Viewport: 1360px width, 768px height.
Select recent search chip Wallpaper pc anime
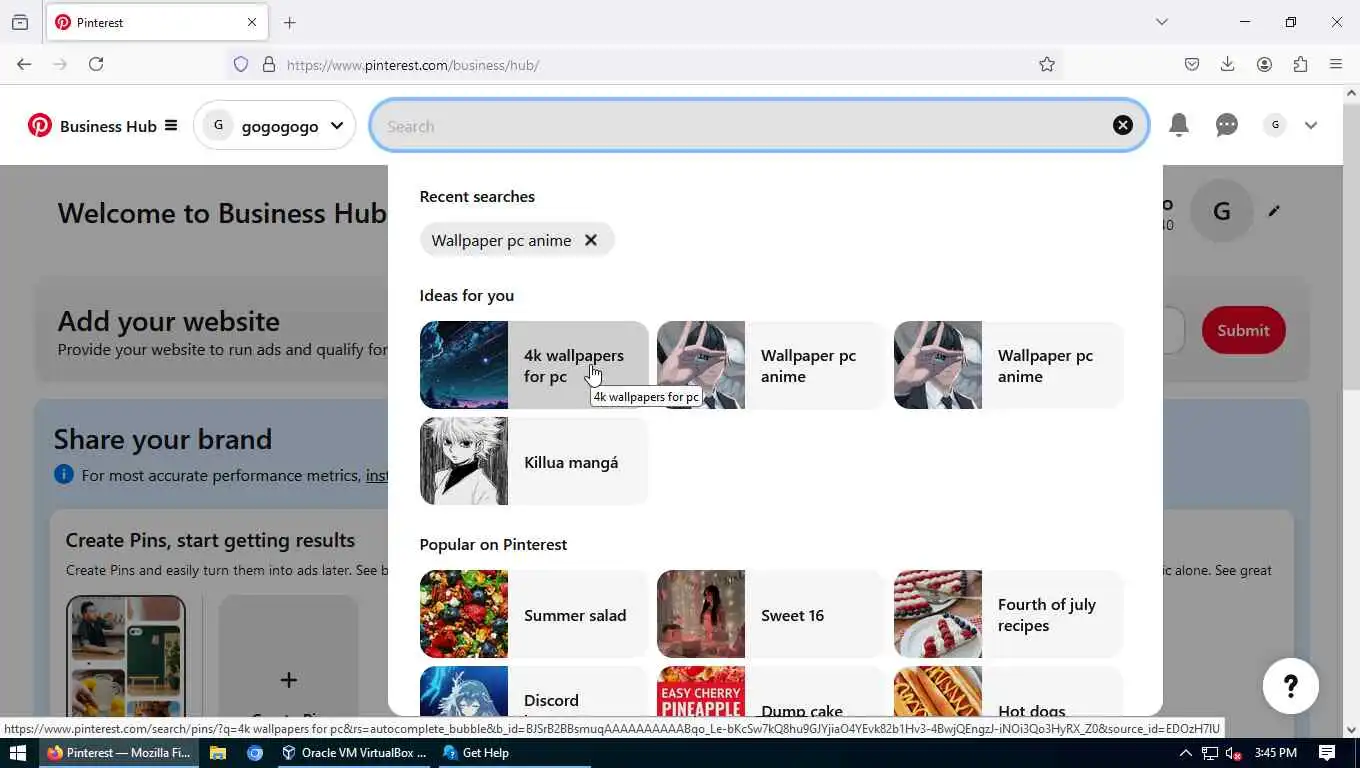pos(501,240)
